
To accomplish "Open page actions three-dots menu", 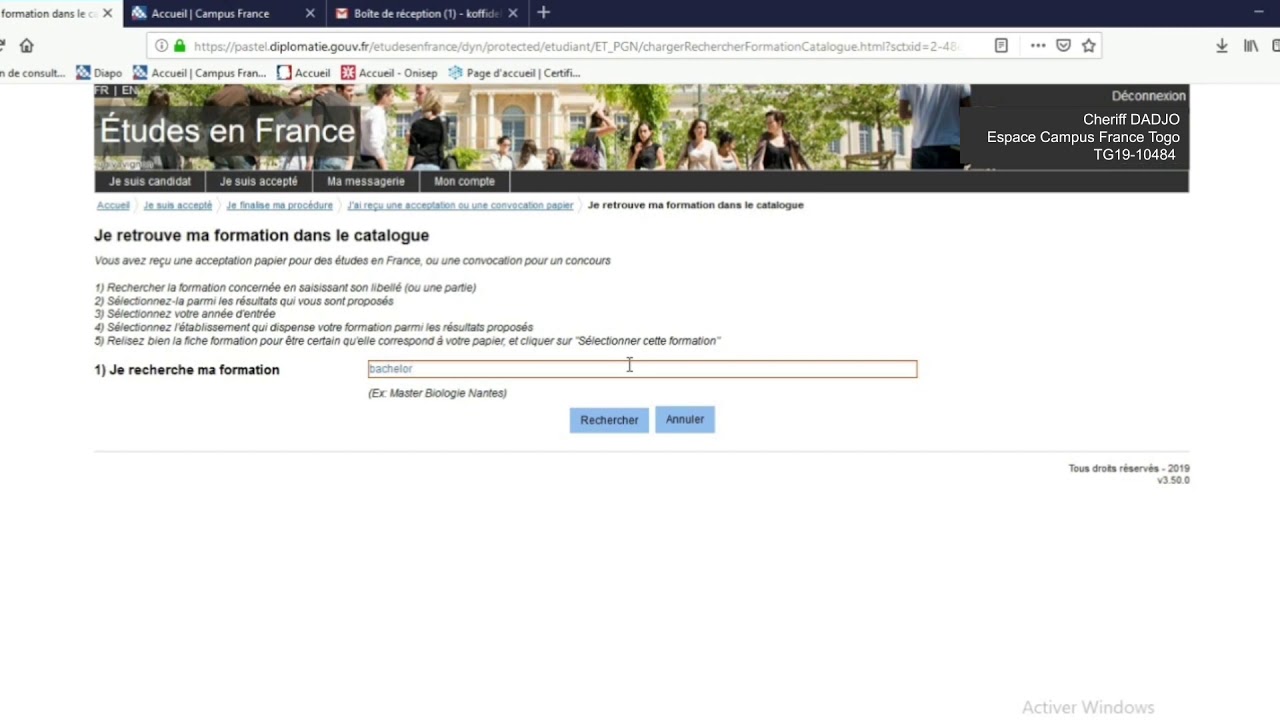I will pyautogui.click(x=1037, y=46).
